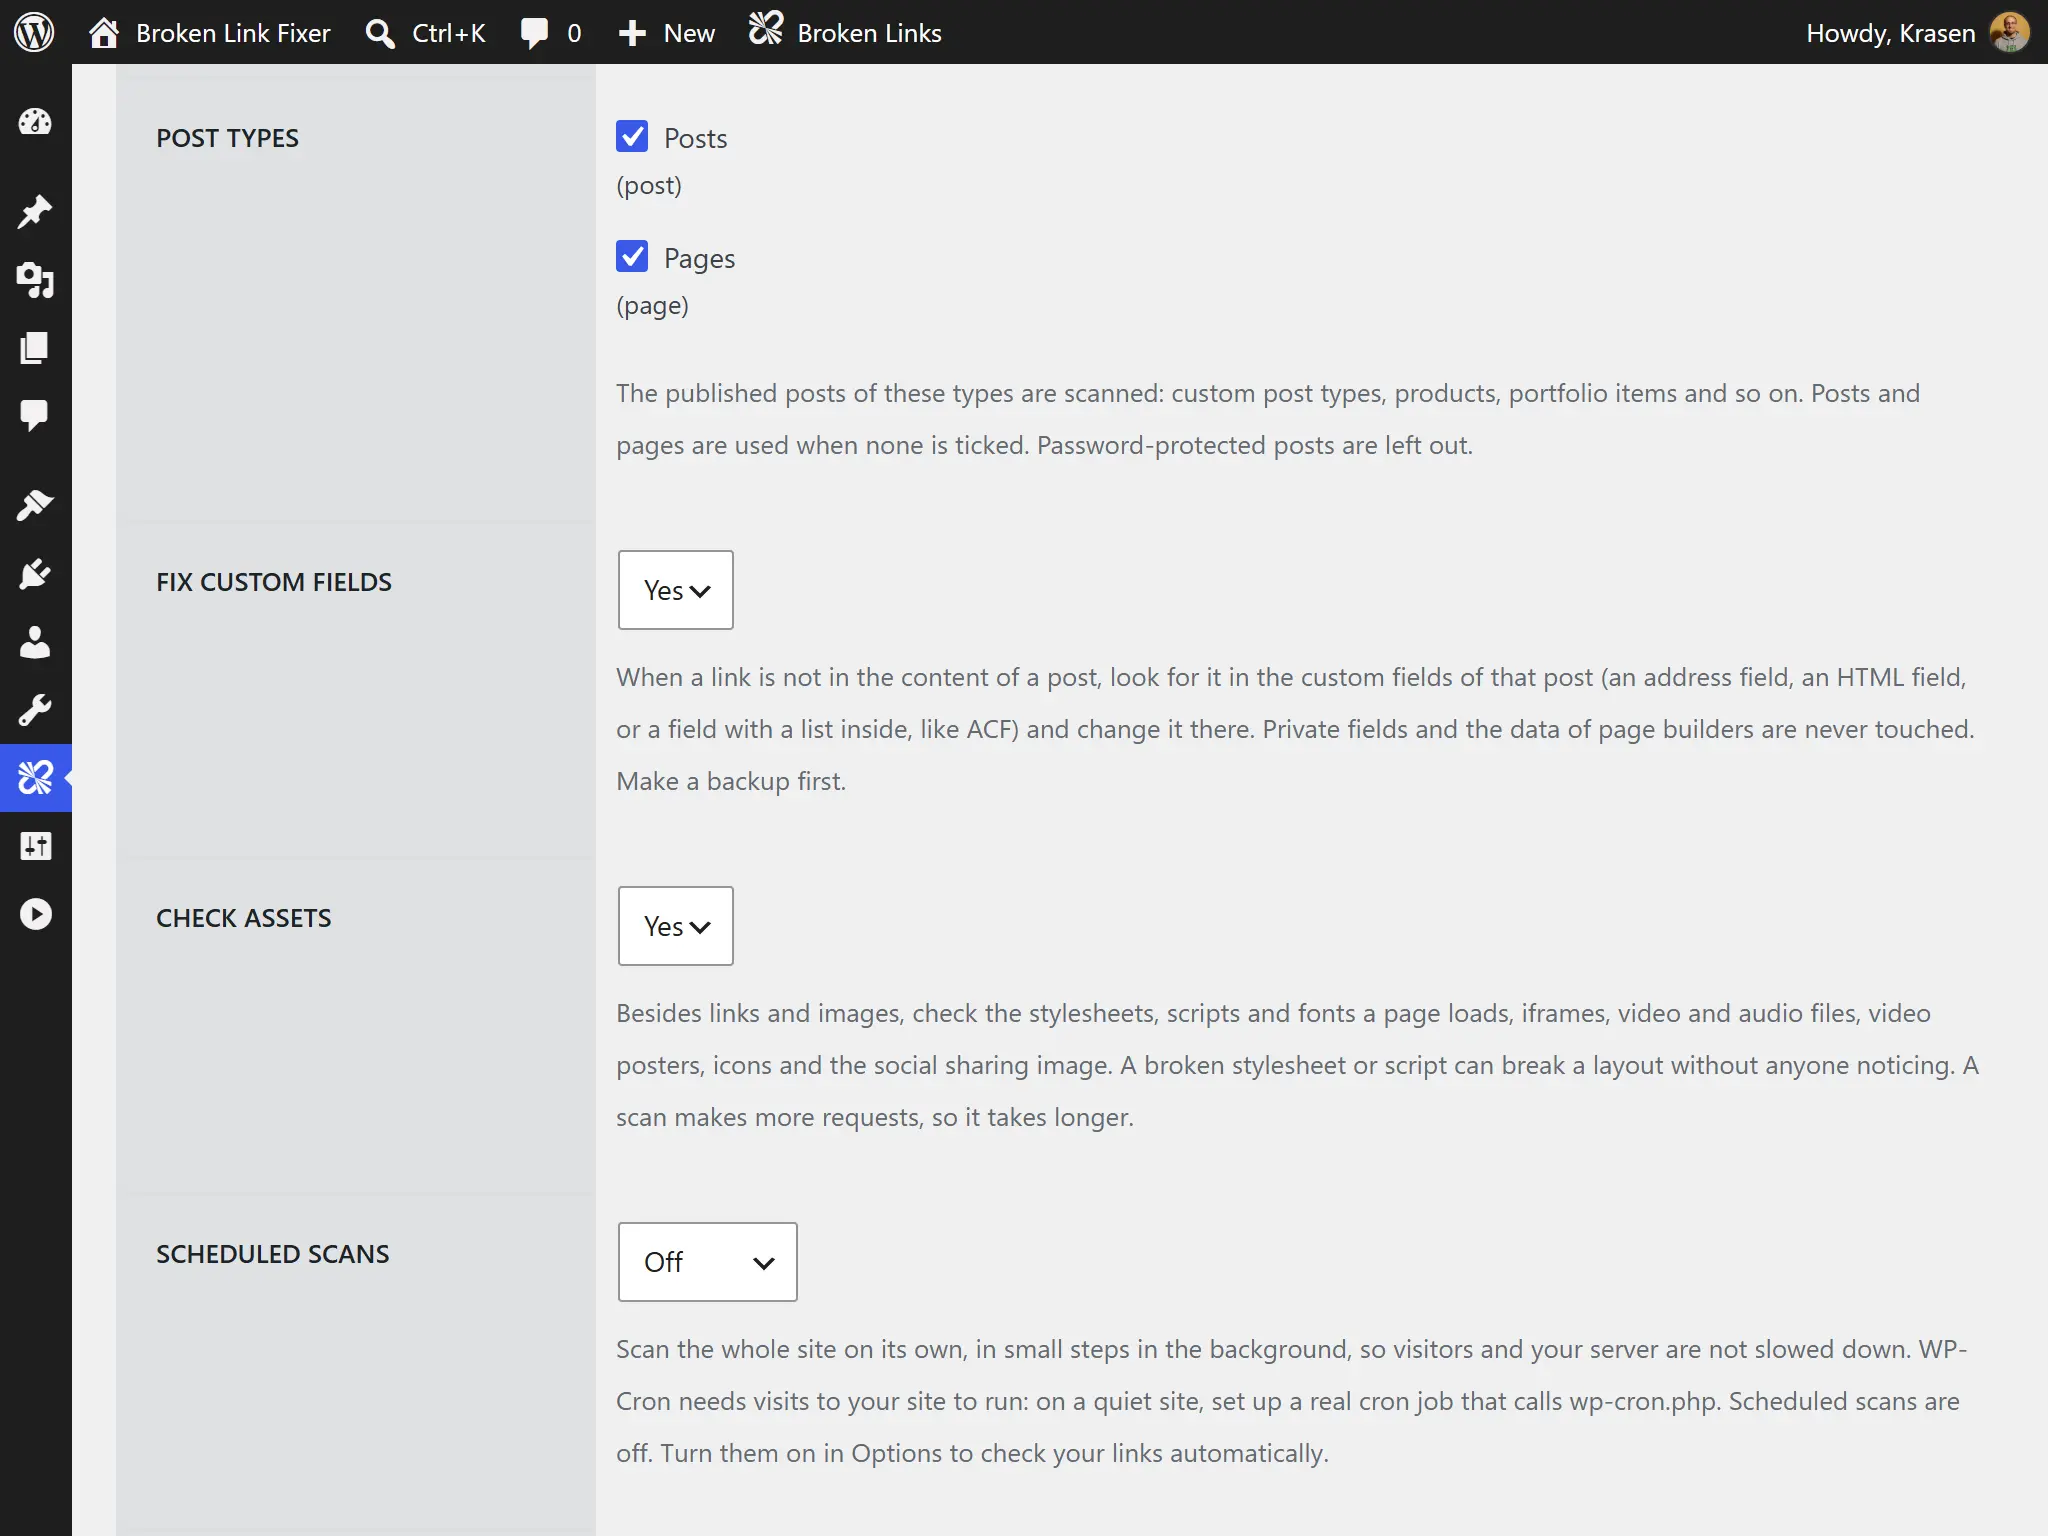Uncheck the Posts checkbox
Viewport: 2048px width, 1536px height.
pos(632,136)
